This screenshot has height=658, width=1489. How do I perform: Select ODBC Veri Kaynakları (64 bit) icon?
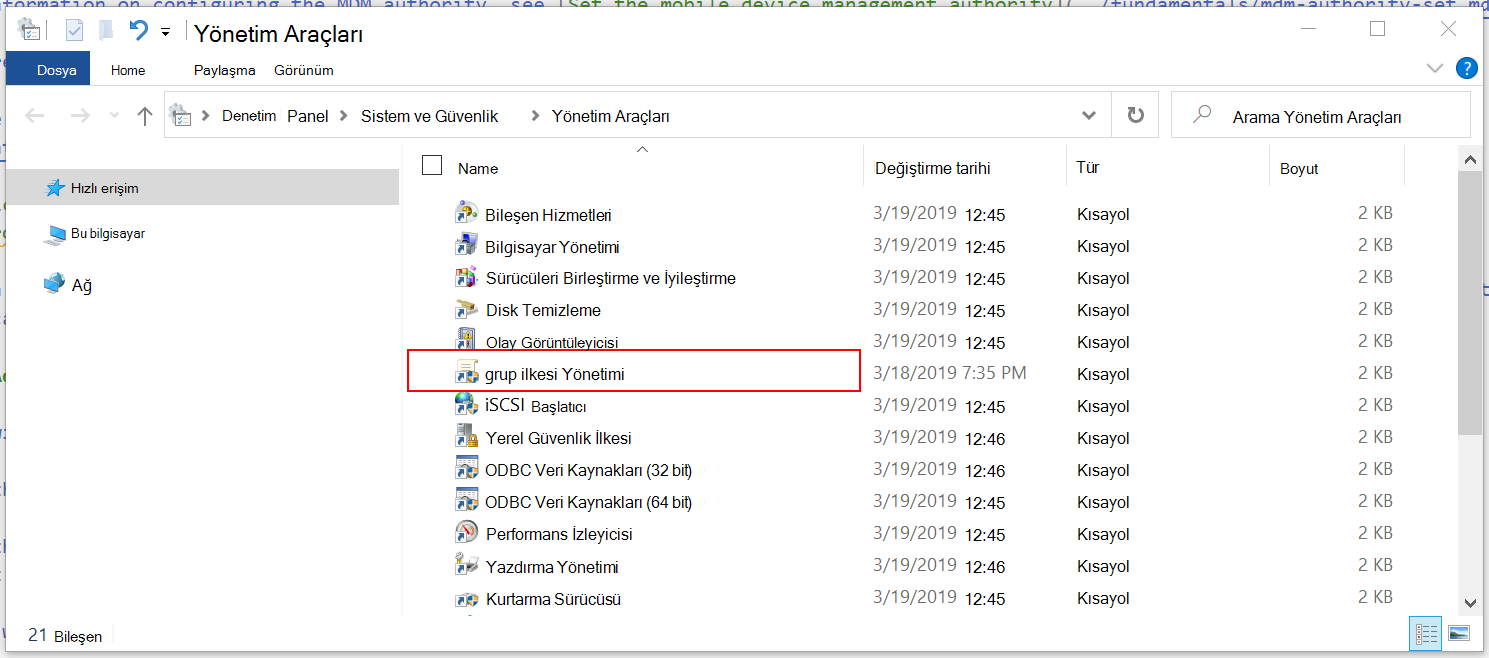tap(466, 501)
